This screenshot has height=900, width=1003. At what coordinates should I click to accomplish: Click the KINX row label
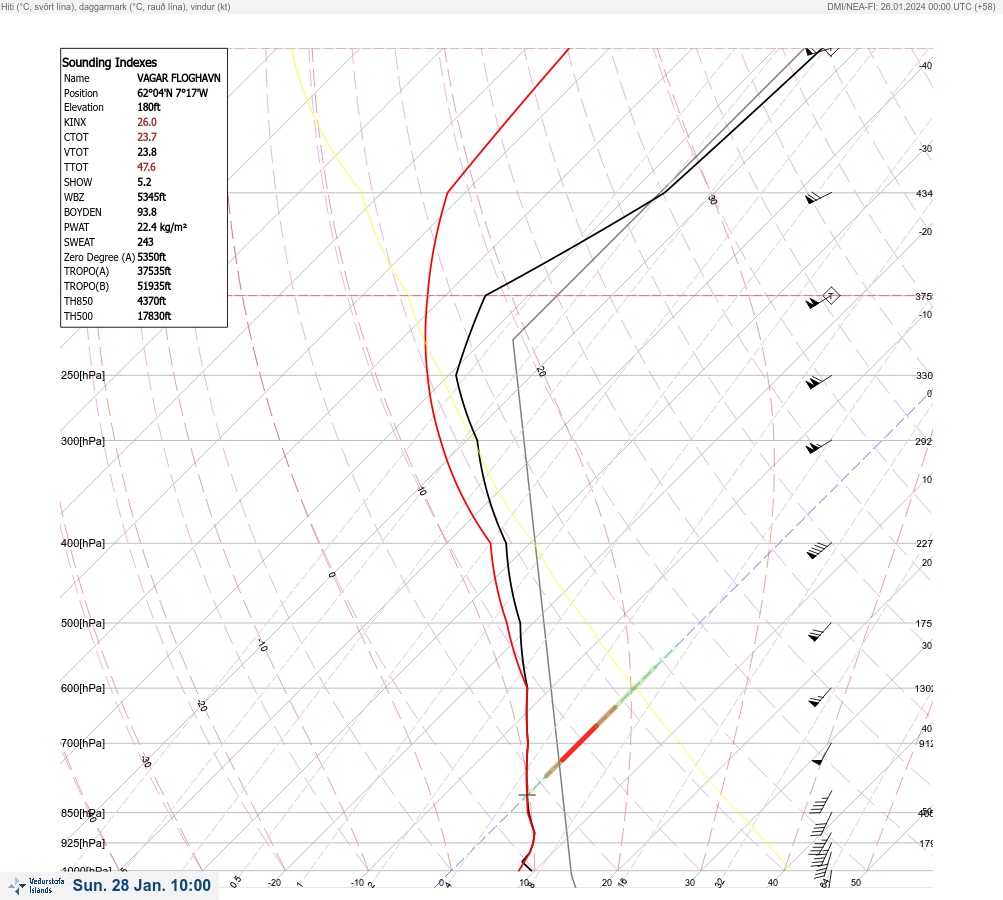75,122
